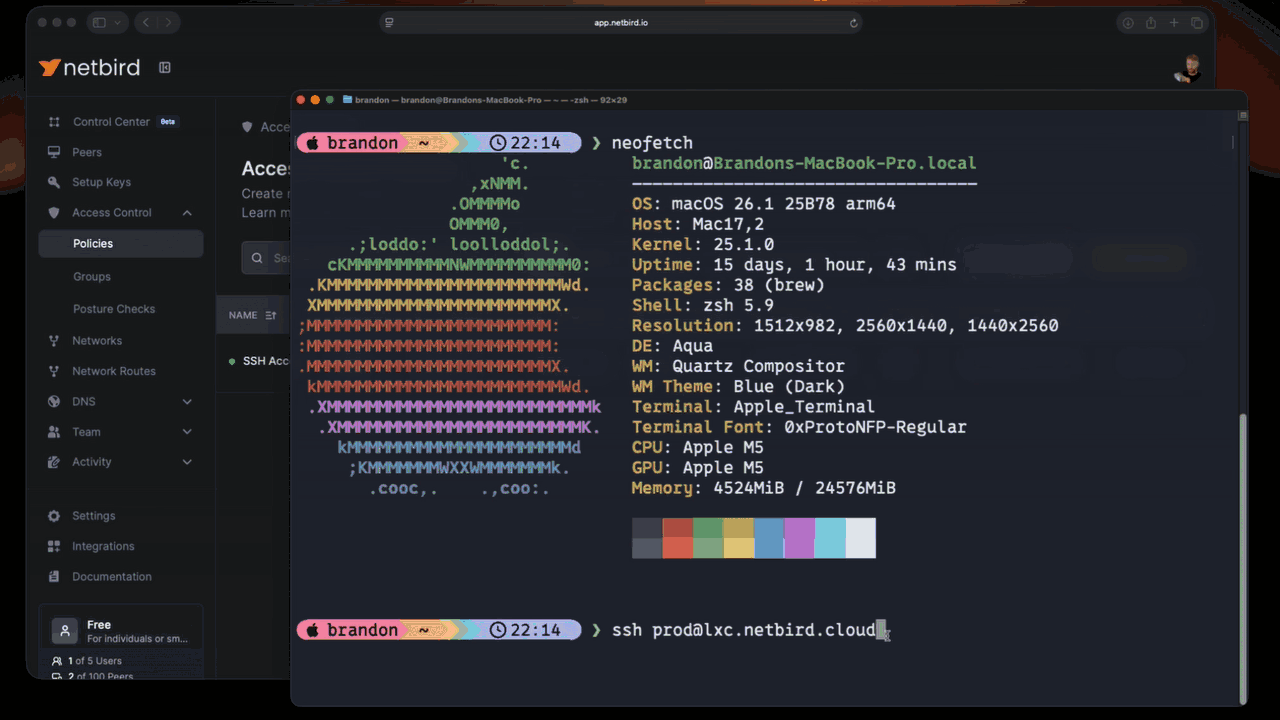The width and height of the screenshot is (1280, 720).
Task: Click the netbird logo
Action: click(x=89, y=68)
